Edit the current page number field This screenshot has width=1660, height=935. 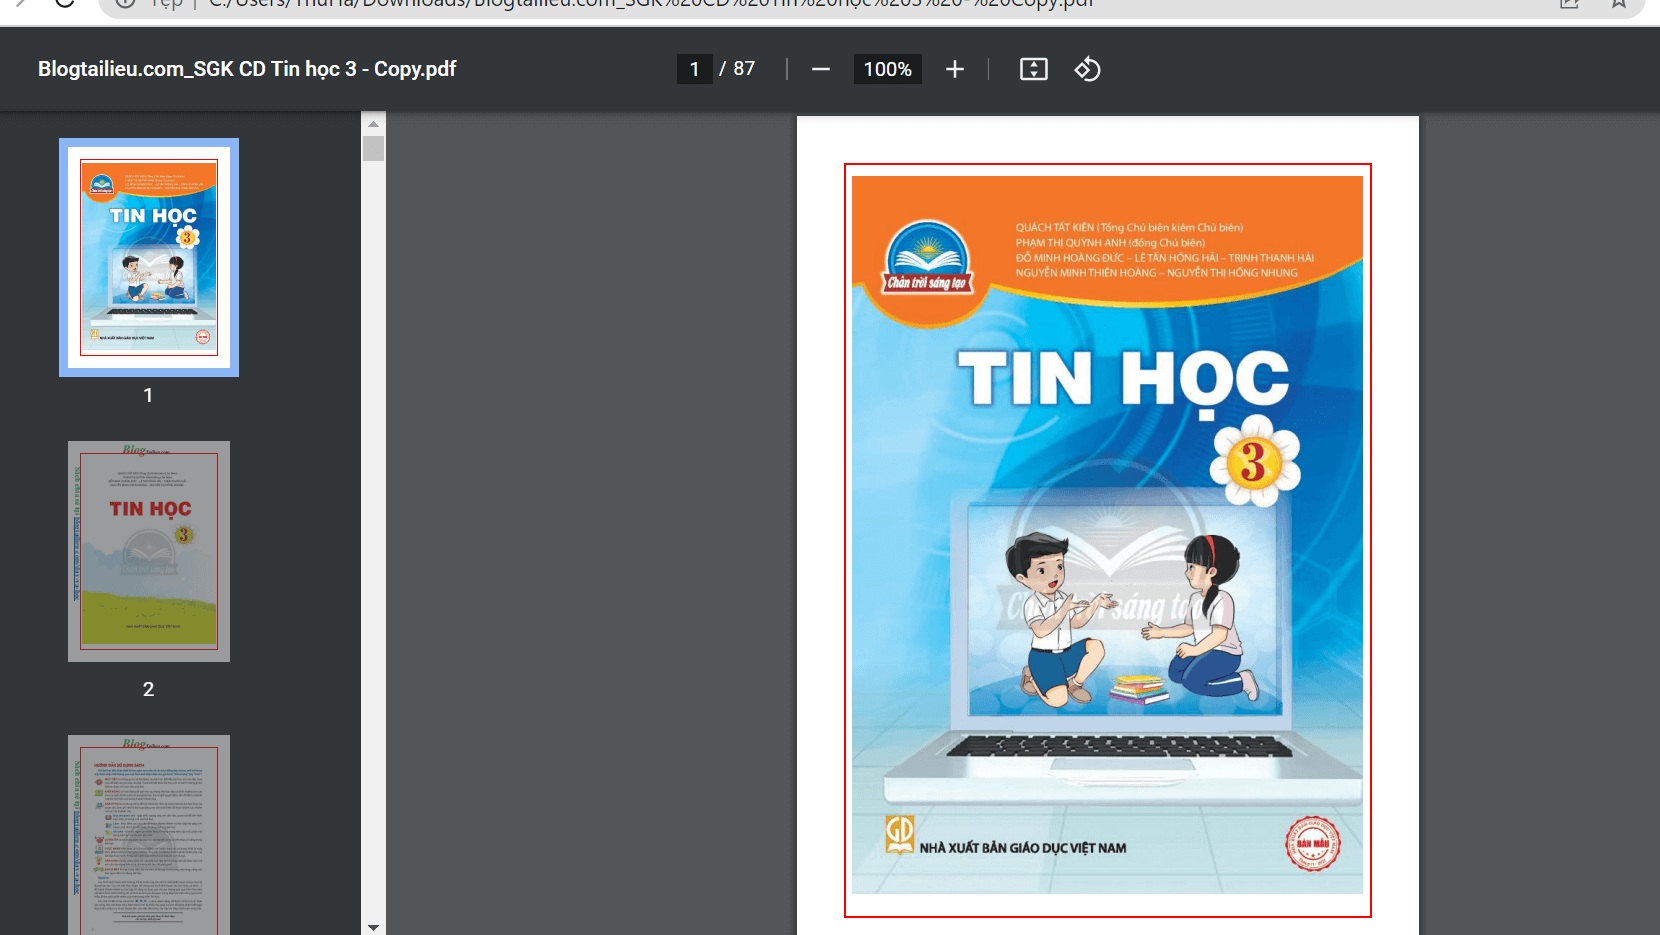694,69
